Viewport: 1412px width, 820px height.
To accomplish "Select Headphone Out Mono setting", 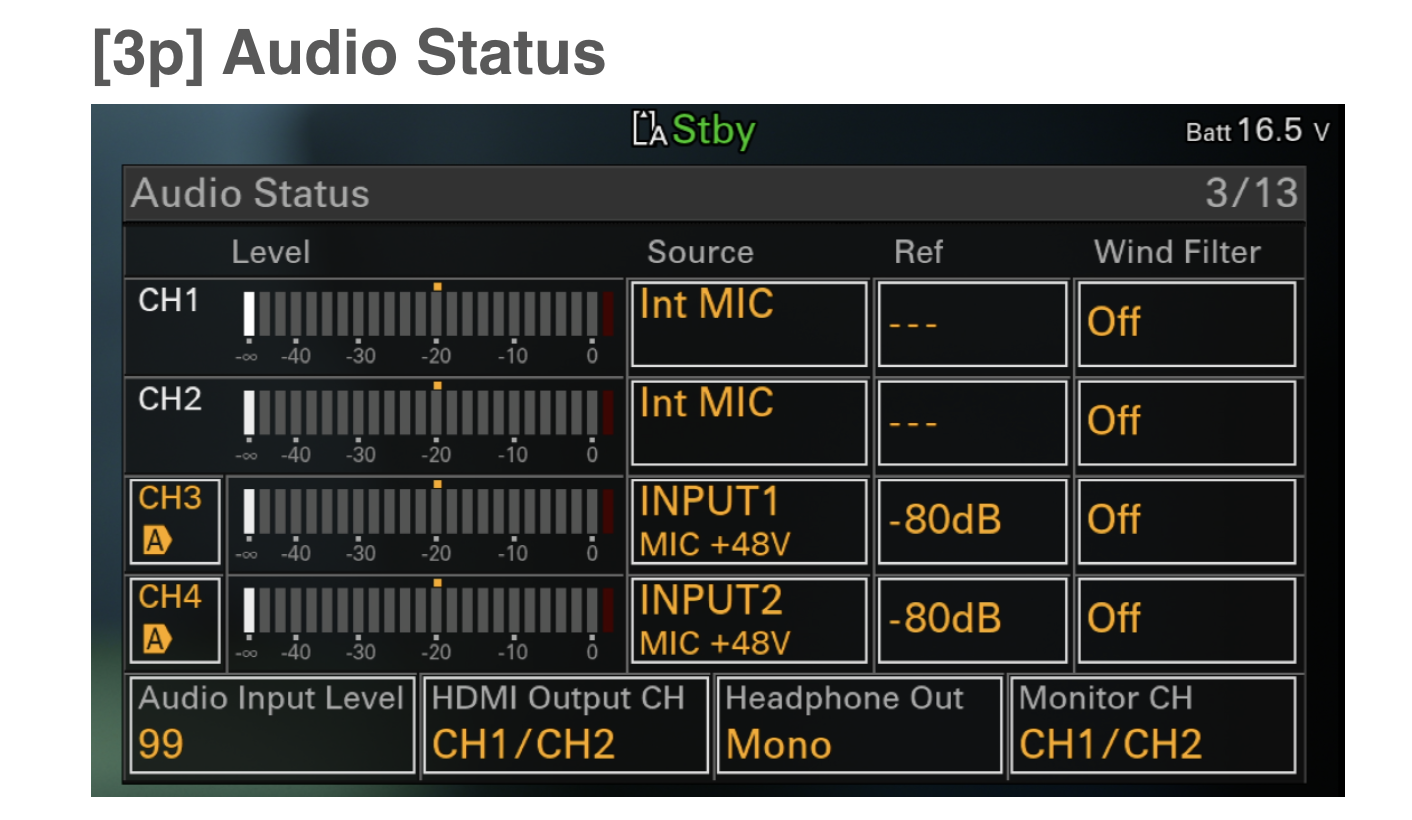I will pyautogui.click(x=859, y=725).
